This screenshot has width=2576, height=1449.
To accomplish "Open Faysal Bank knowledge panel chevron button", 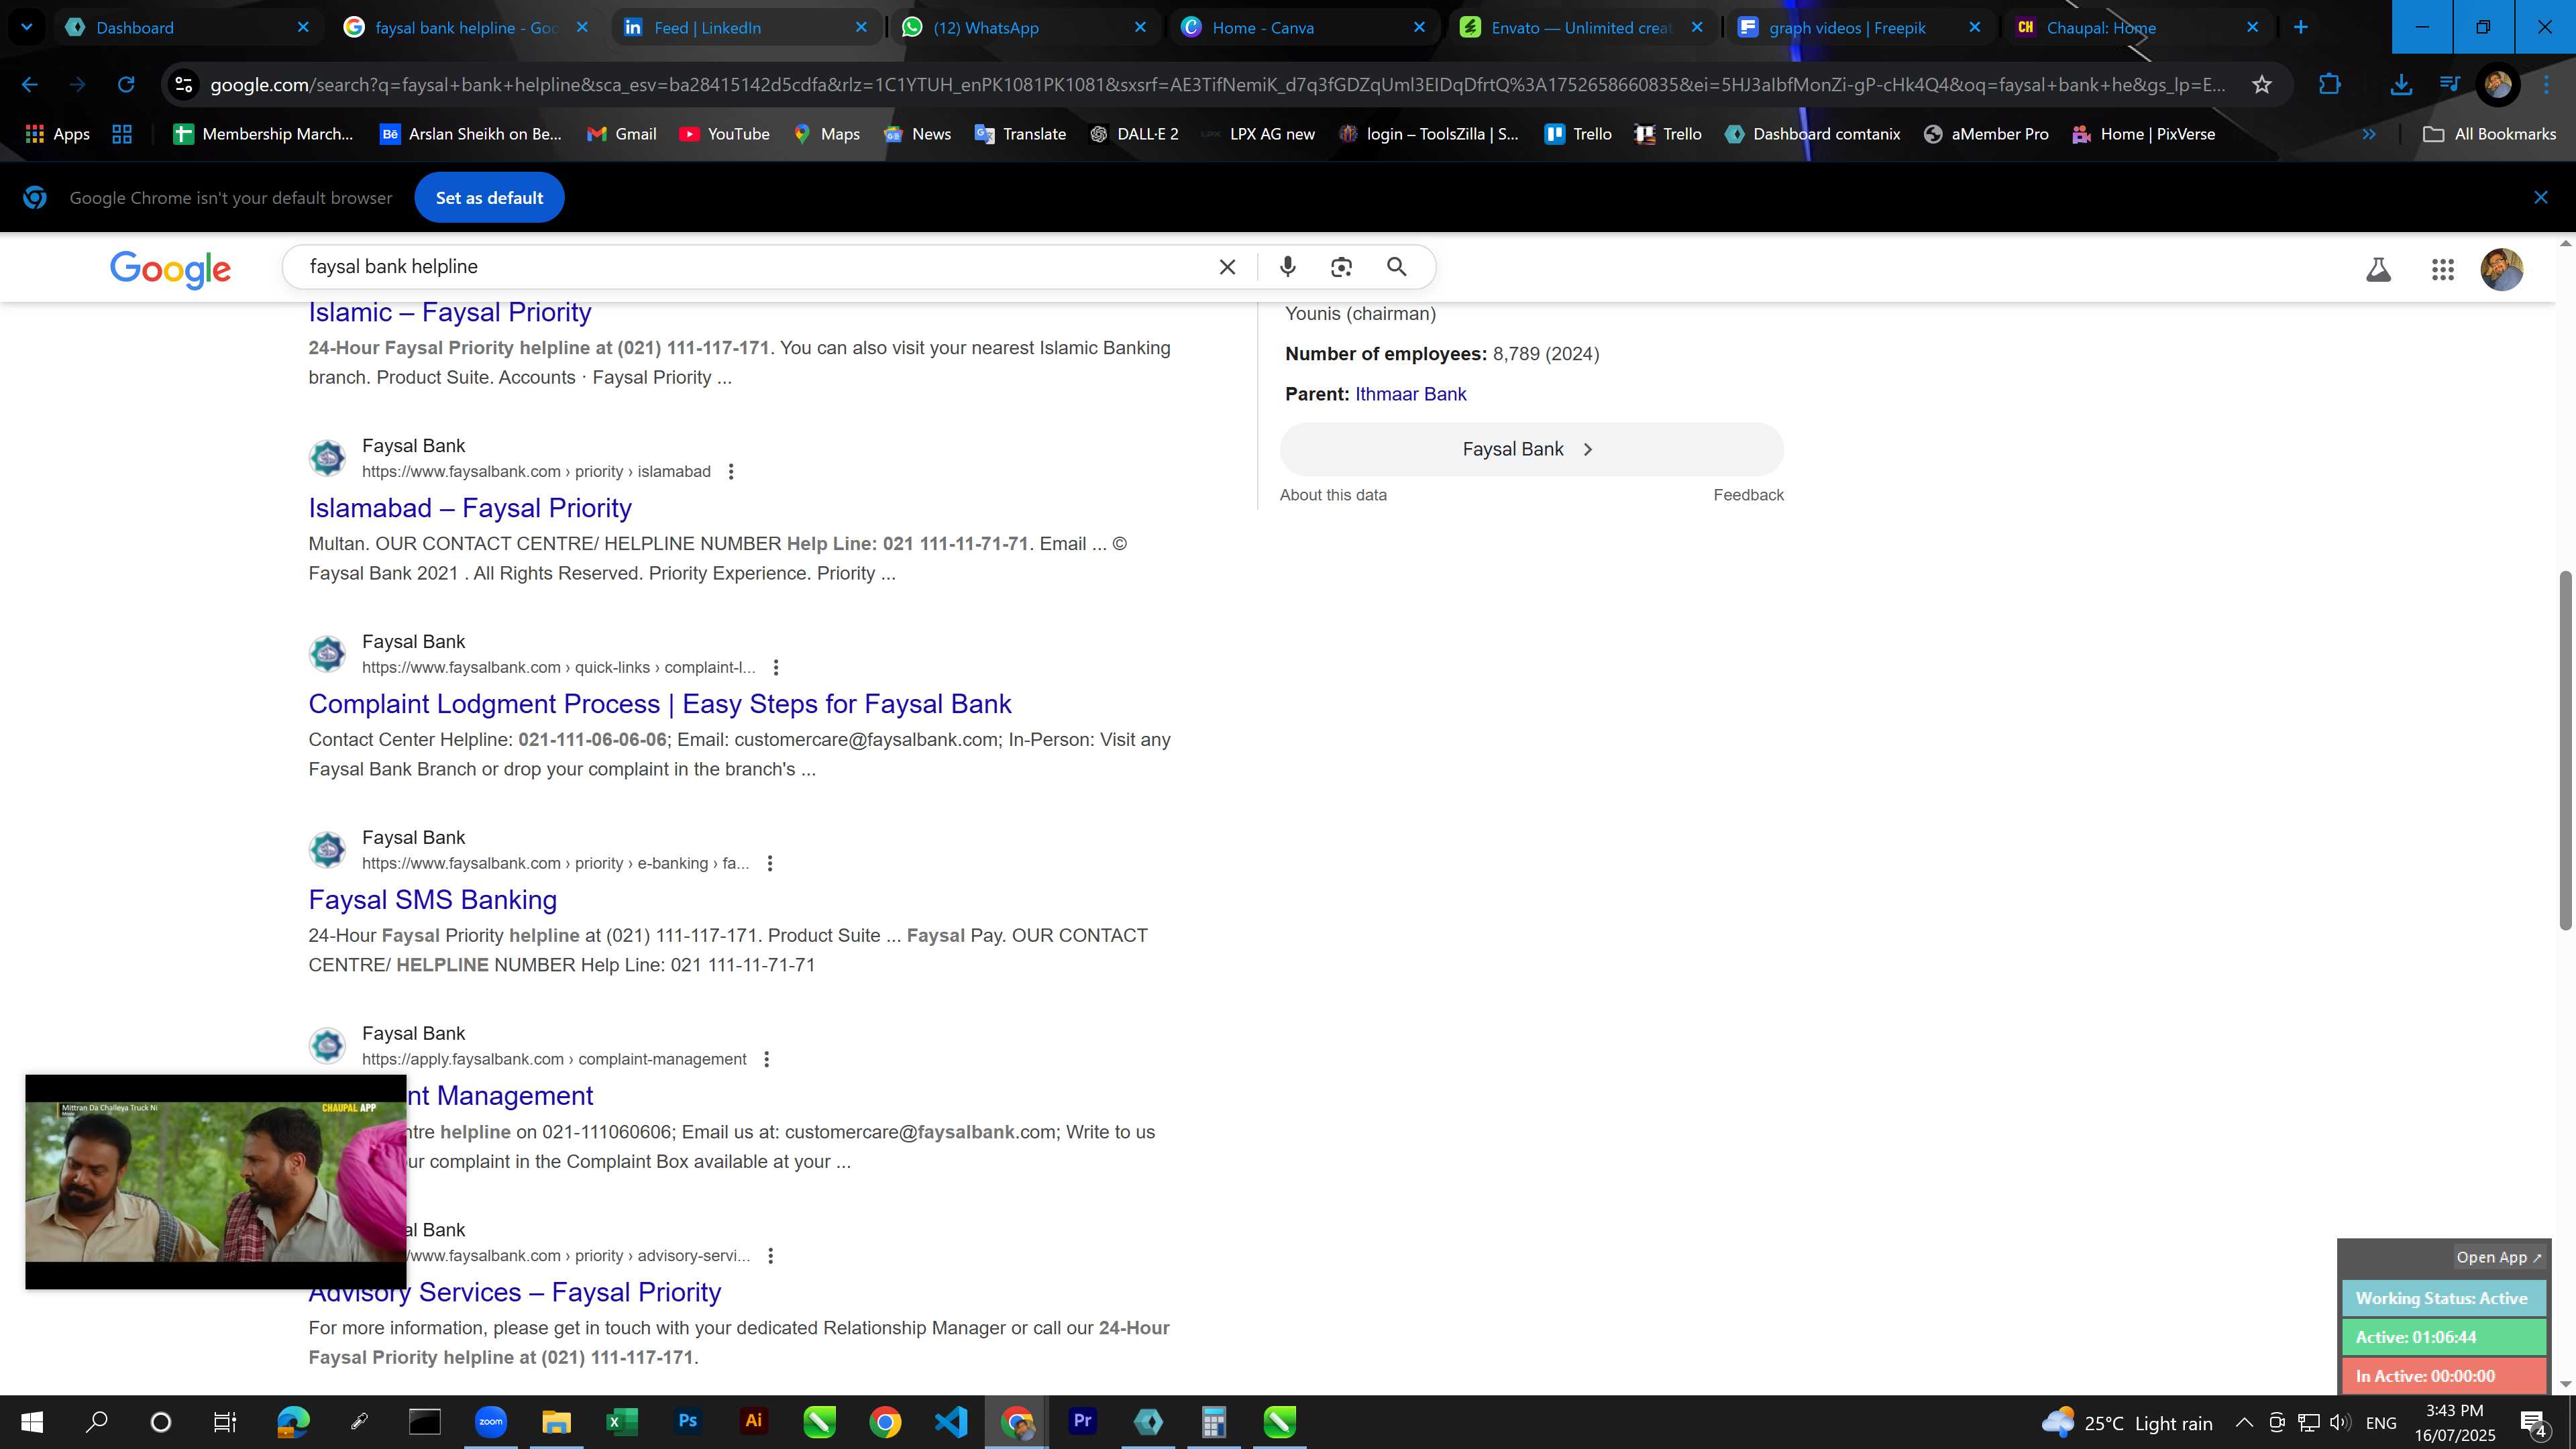I will 1531,449.
